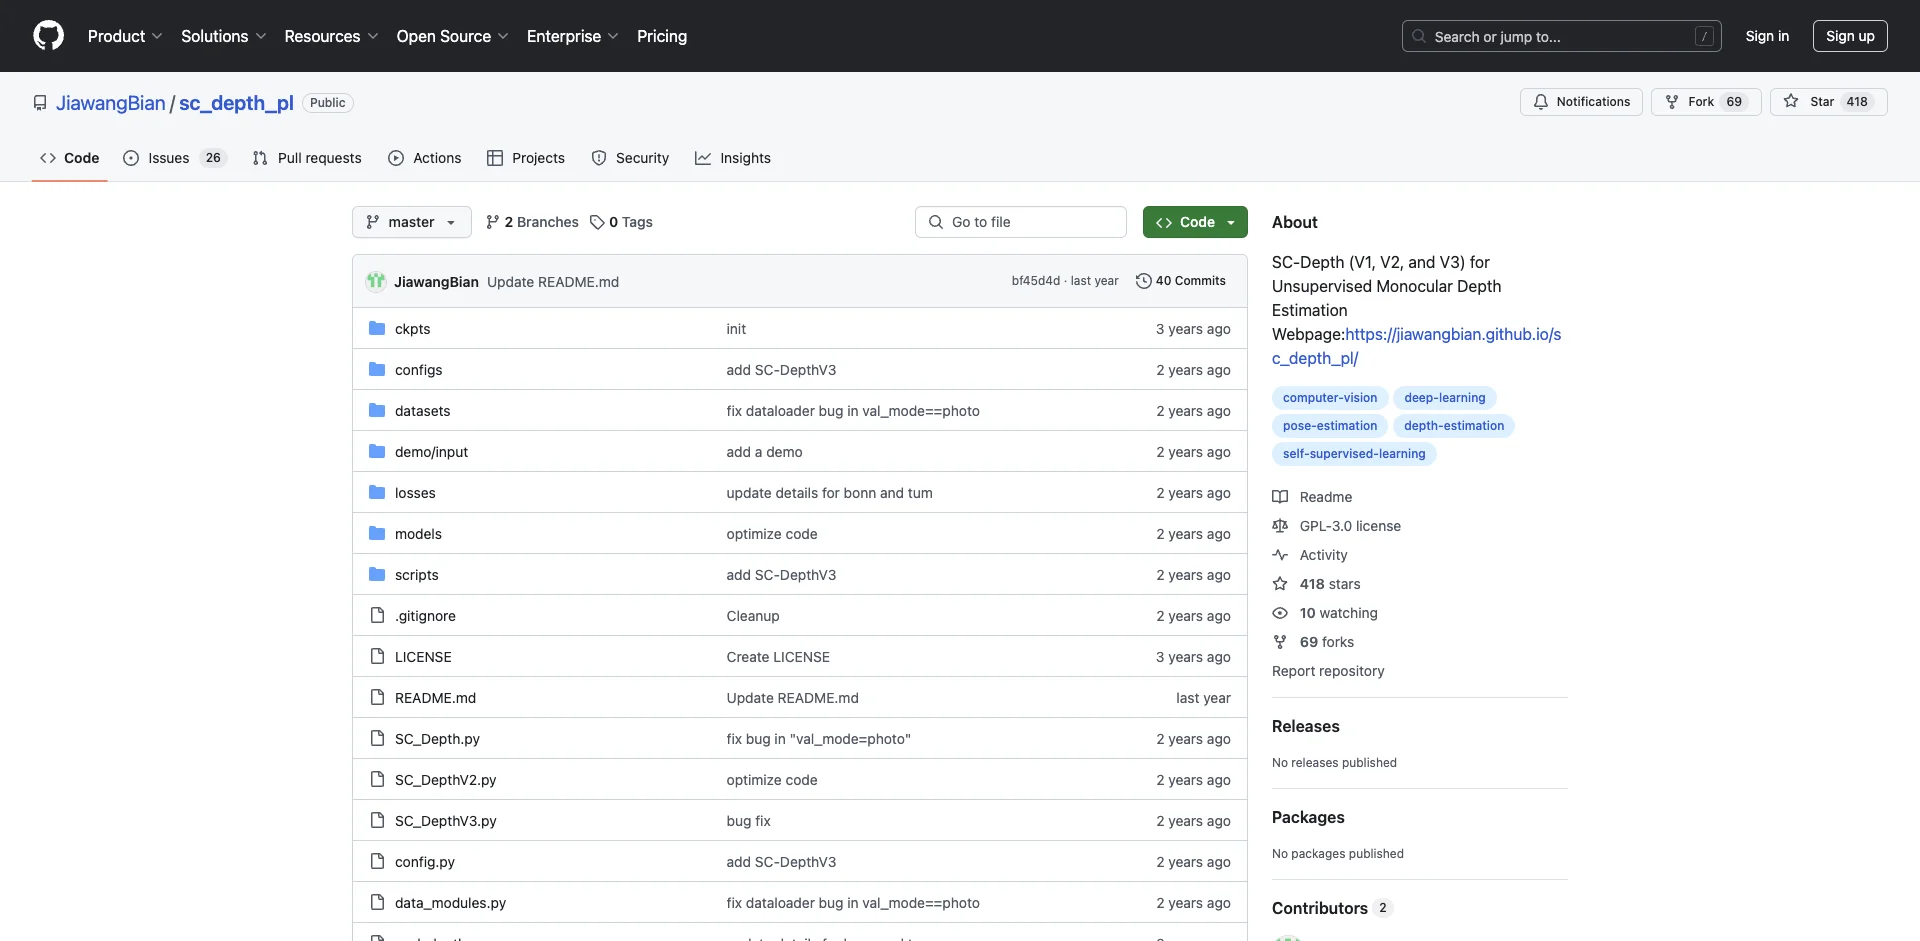Switch to the Insights tab
Screen dimensions: 1920x941
coord(733,158)
